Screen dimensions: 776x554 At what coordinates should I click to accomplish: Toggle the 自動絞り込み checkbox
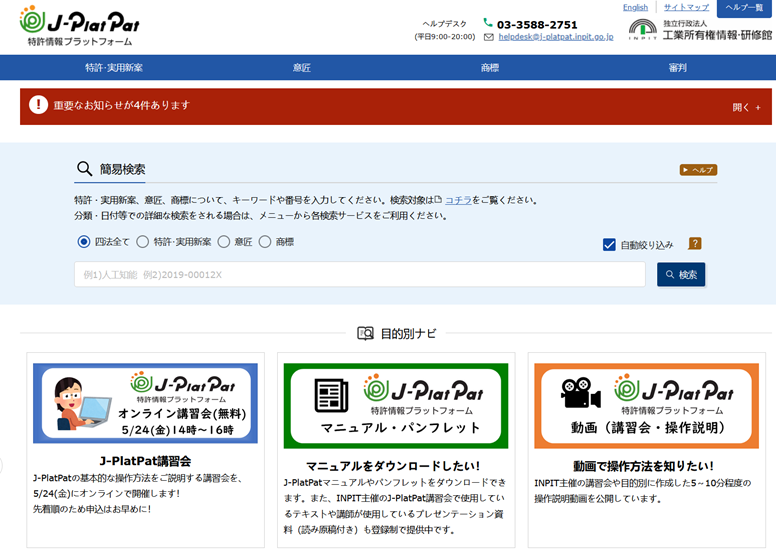tap(609, 245)
